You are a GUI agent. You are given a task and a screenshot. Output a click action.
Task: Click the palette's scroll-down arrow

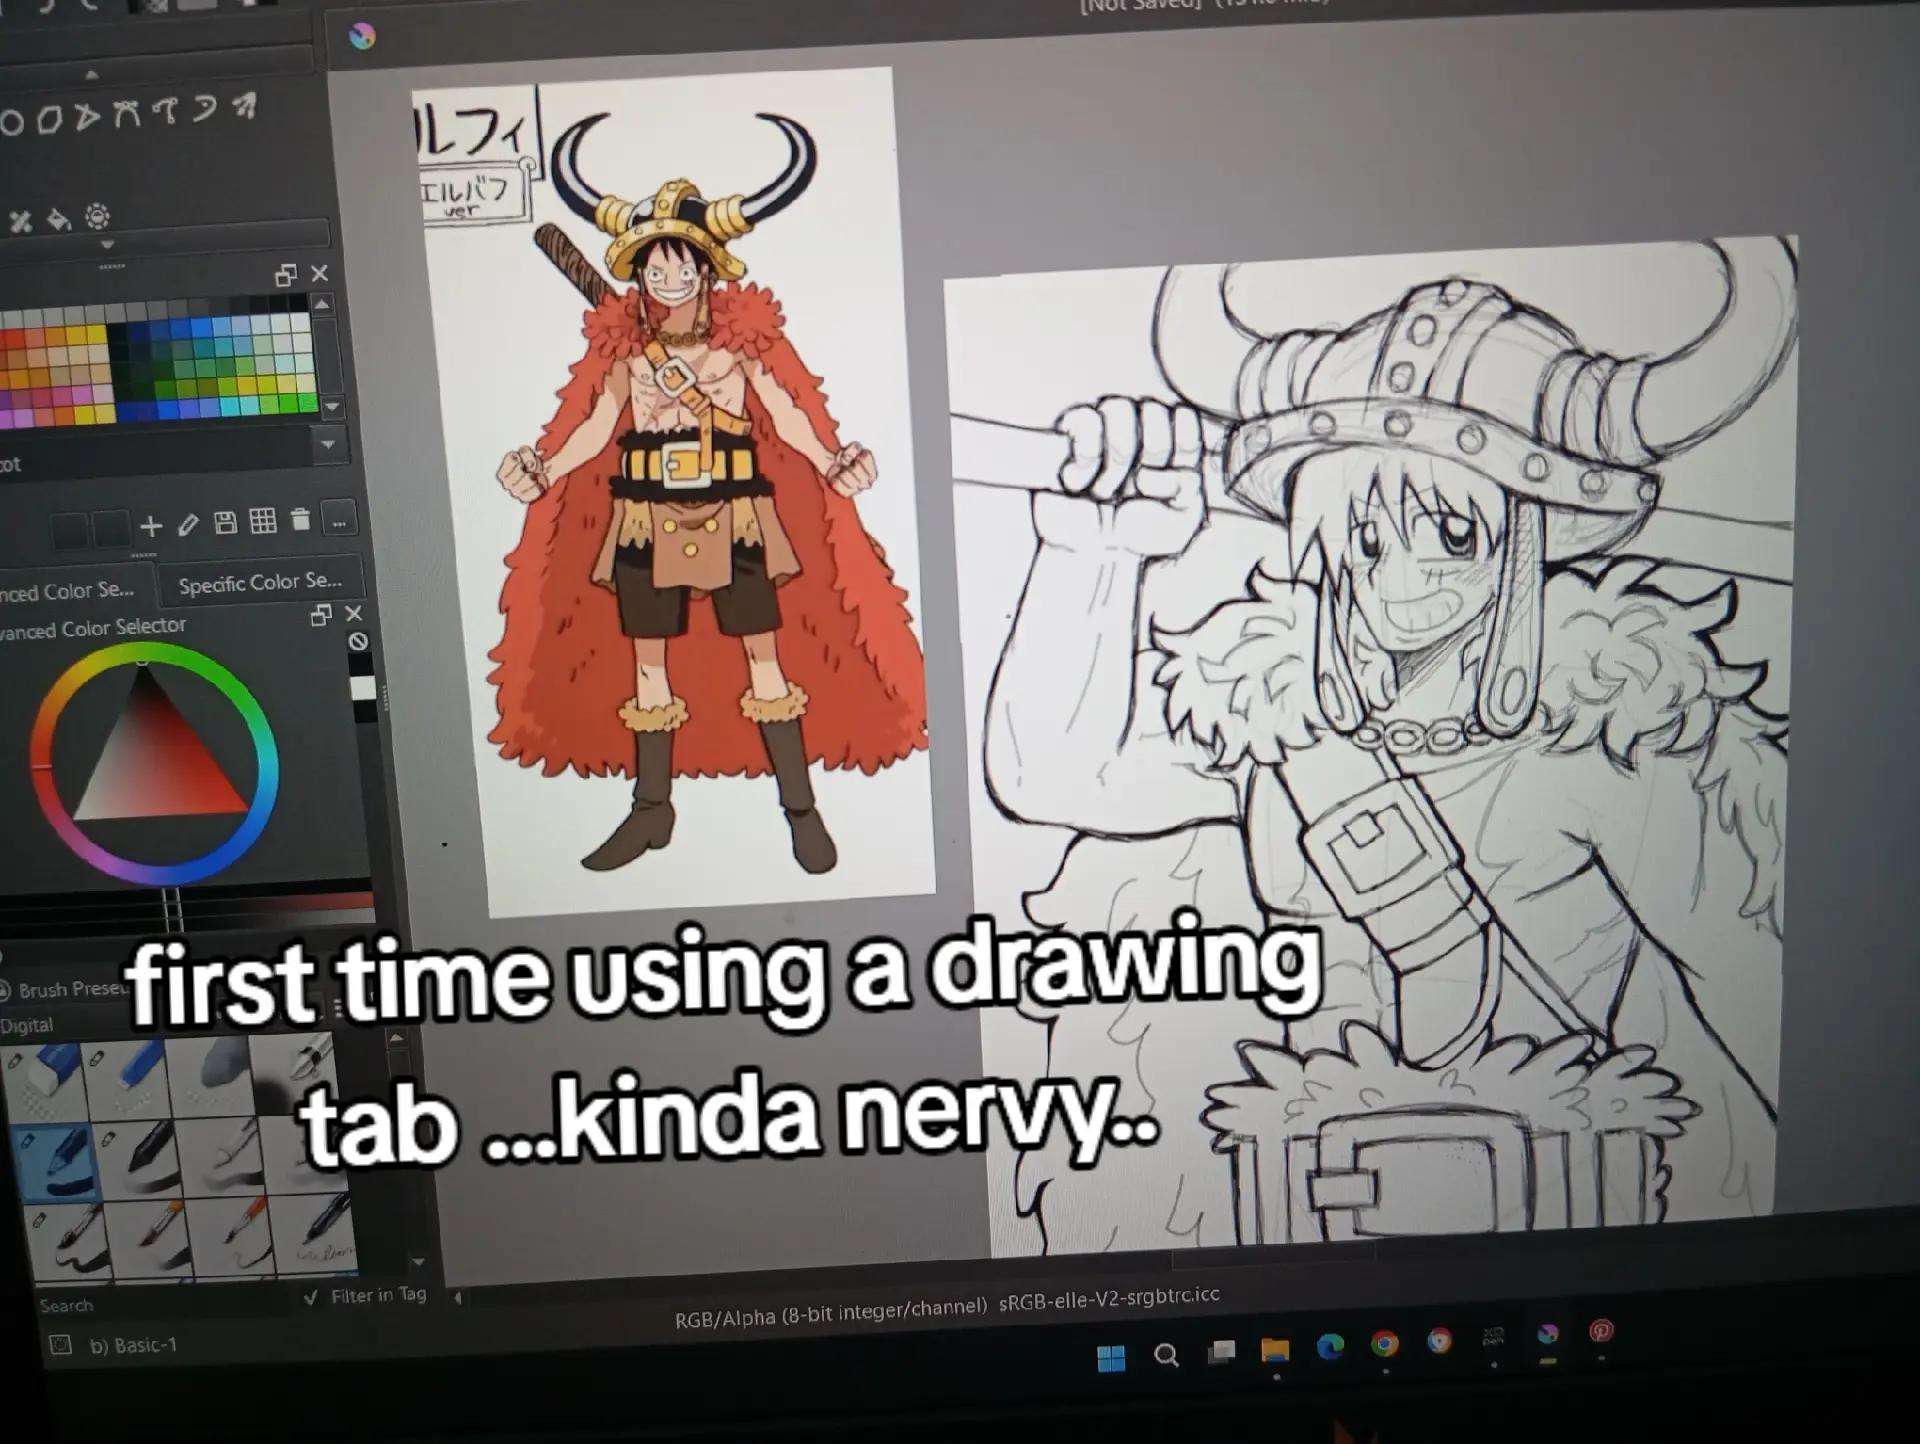point(332,407)
